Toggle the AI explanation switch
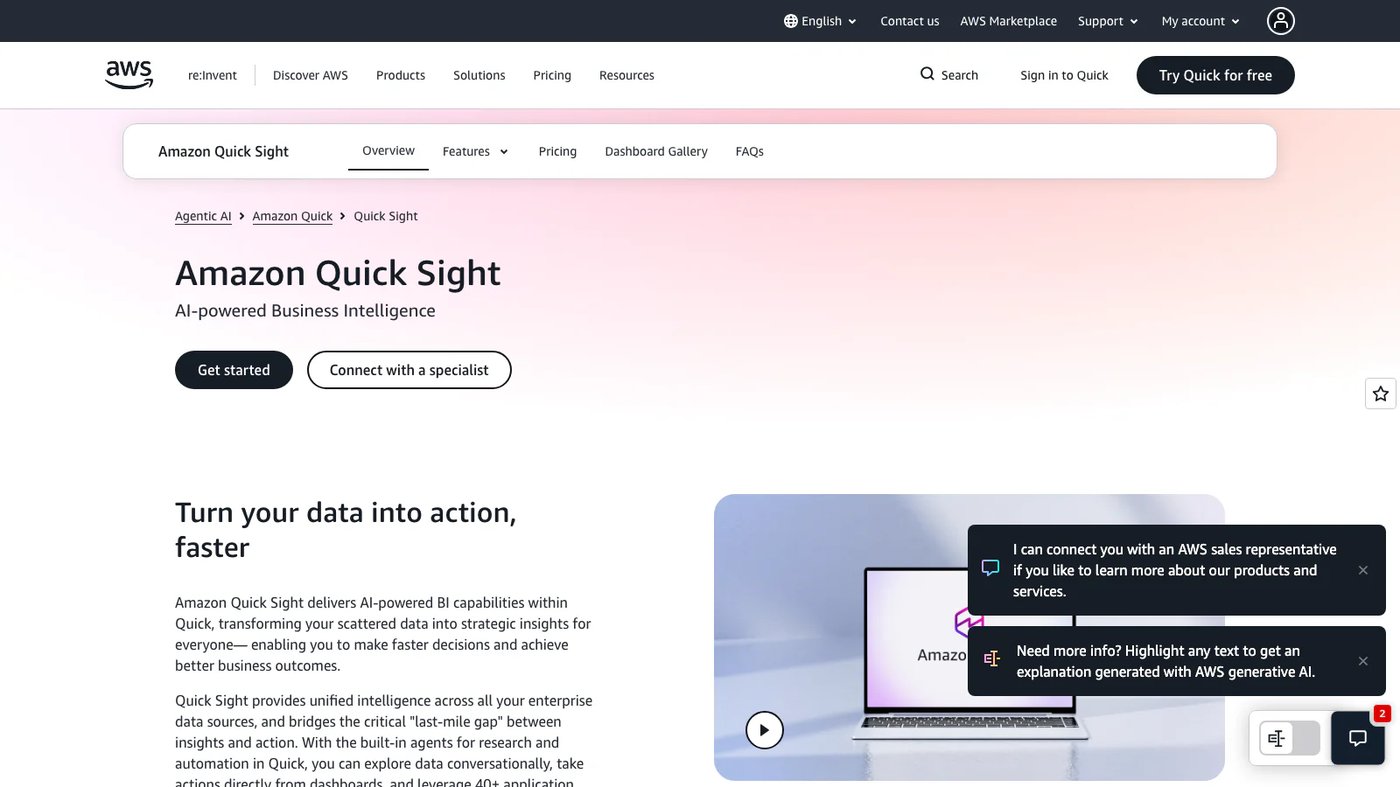 [1289, 738]
